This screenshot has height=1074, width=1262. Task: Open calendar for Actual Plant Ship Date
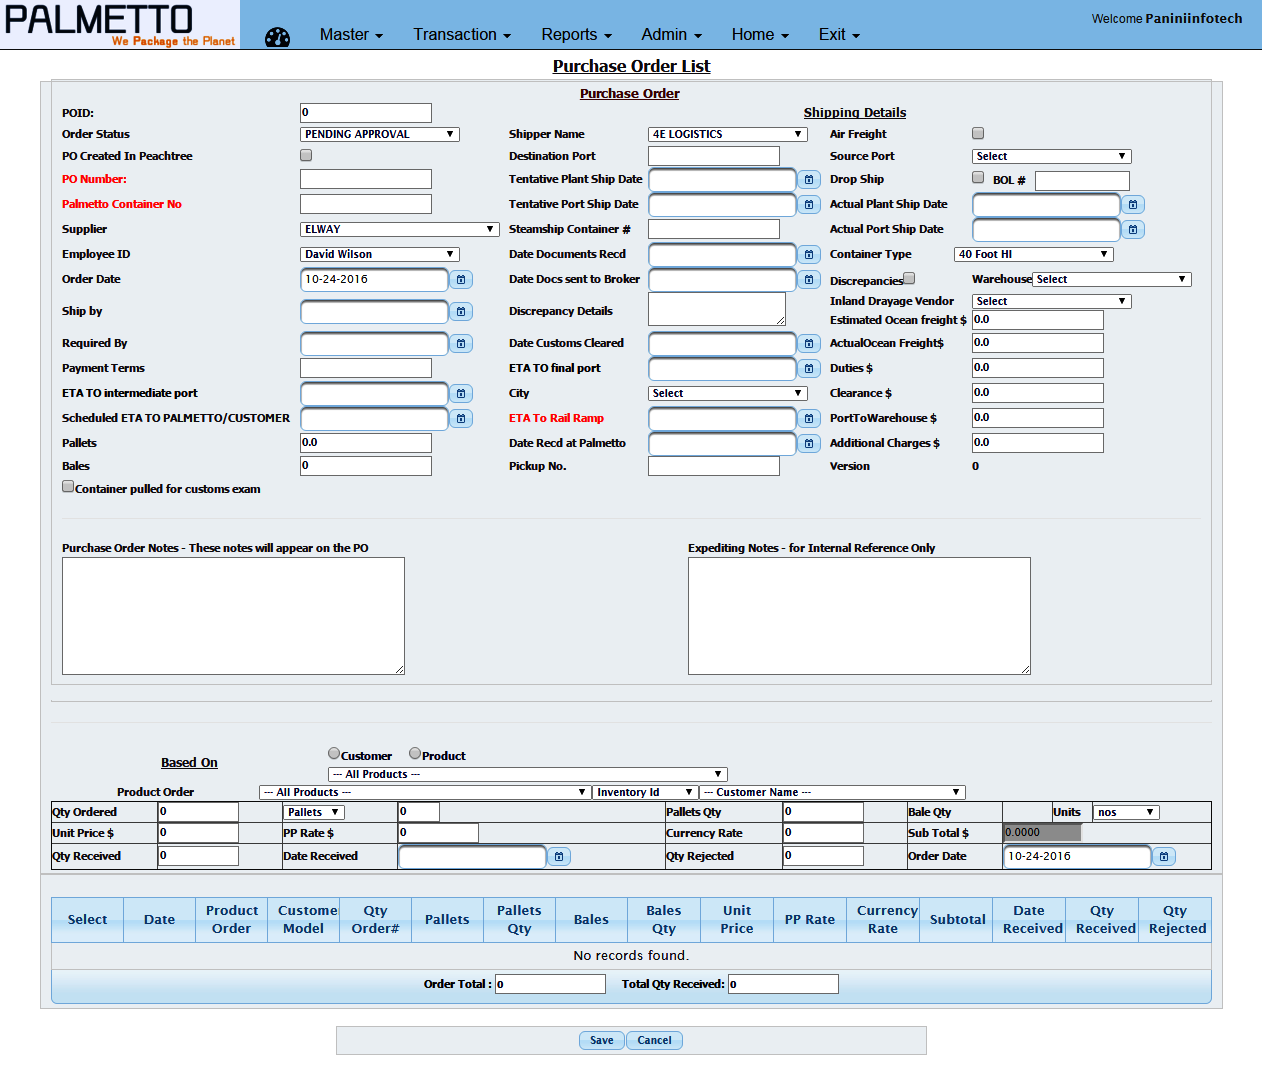pyautogui.click(x=1133, y=205)
